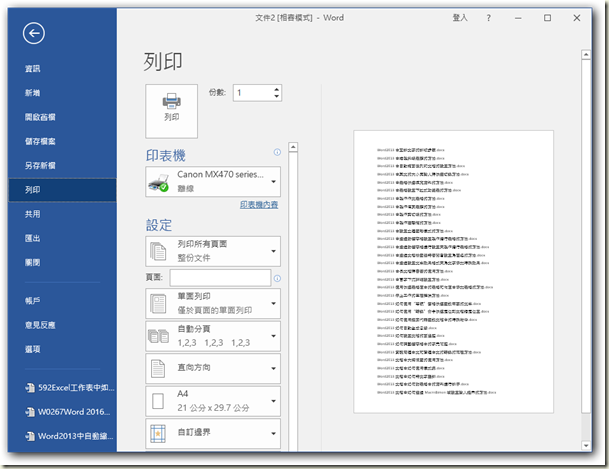Click the Word2013中自動 document icon
This screenshot has width=609, height=469.
pos(30,436)
